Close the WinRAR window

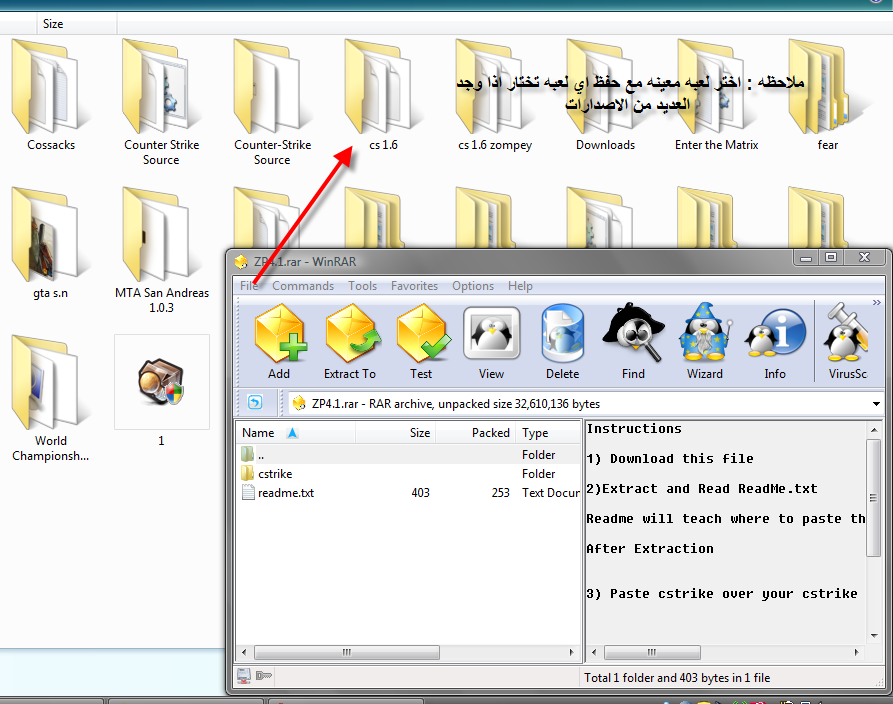click(865, 258)
